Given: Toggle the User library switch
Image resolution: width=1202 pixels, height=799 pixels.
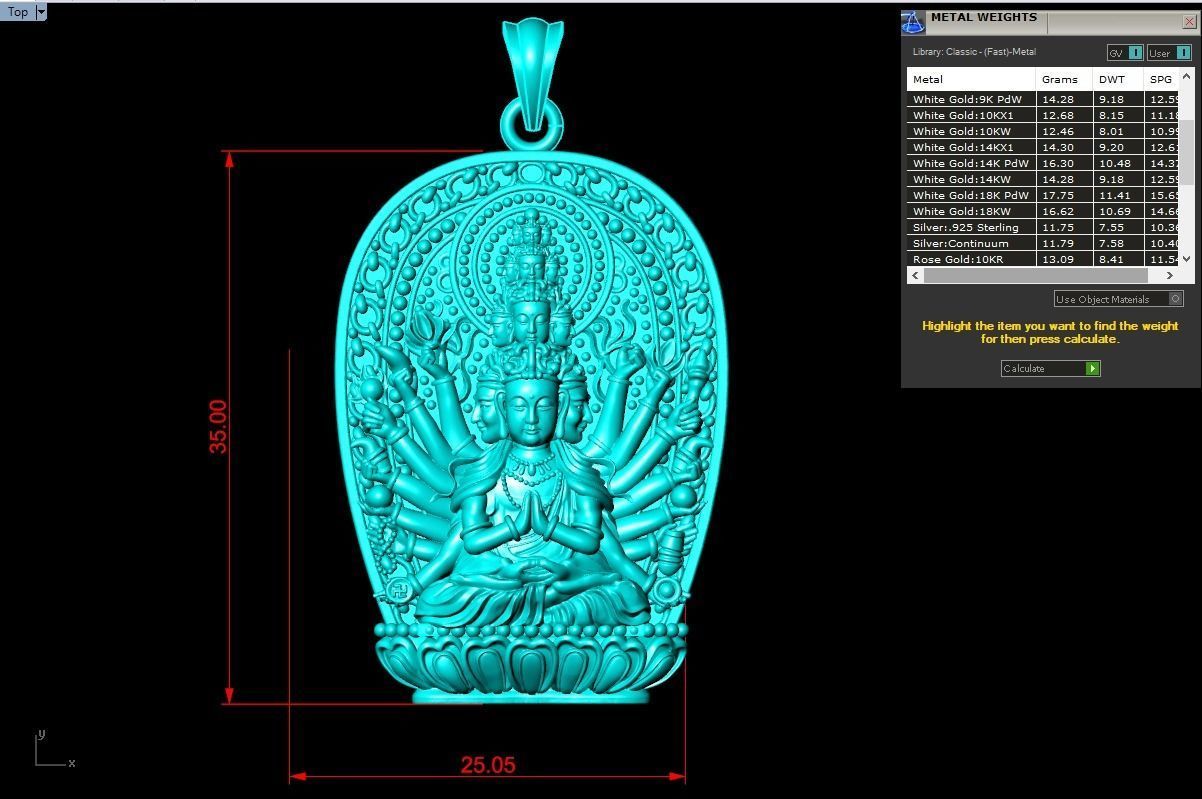Looking at the screenshot, I should pyautogui.click(x=1168, y=53).
